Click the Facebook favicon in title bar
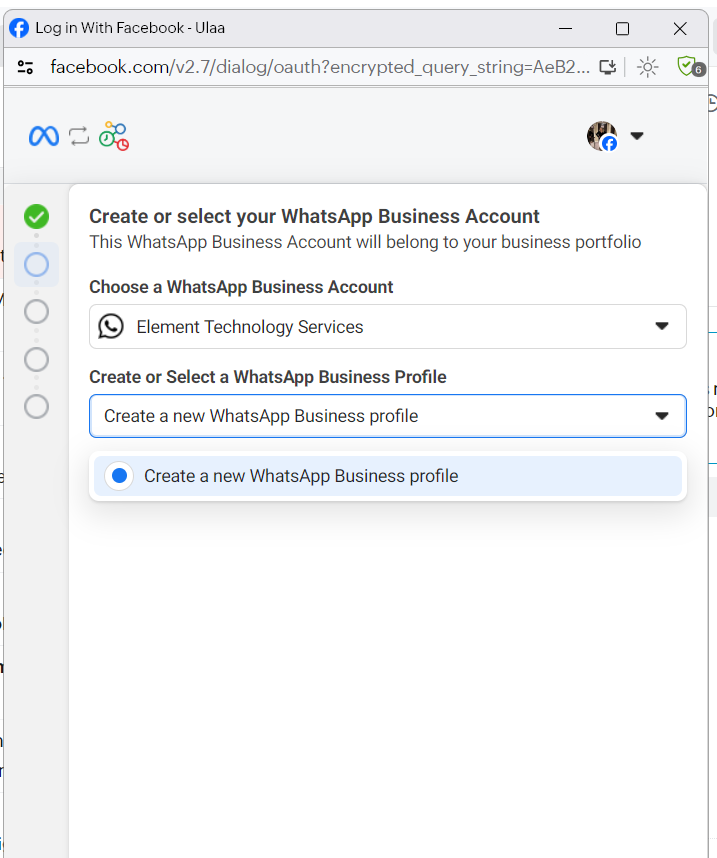 pos(19,28)
